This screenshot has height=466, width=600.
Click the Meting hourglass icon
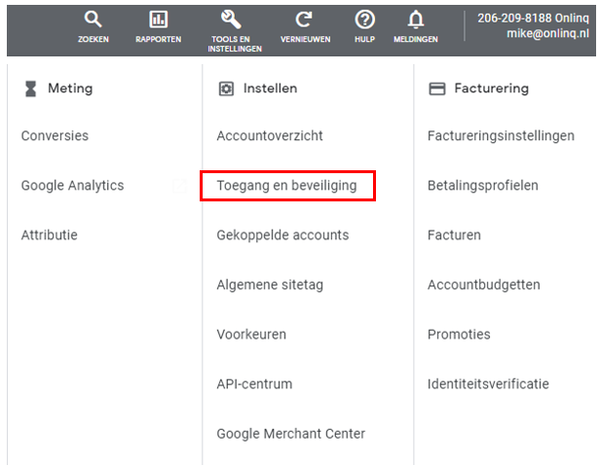30,89
